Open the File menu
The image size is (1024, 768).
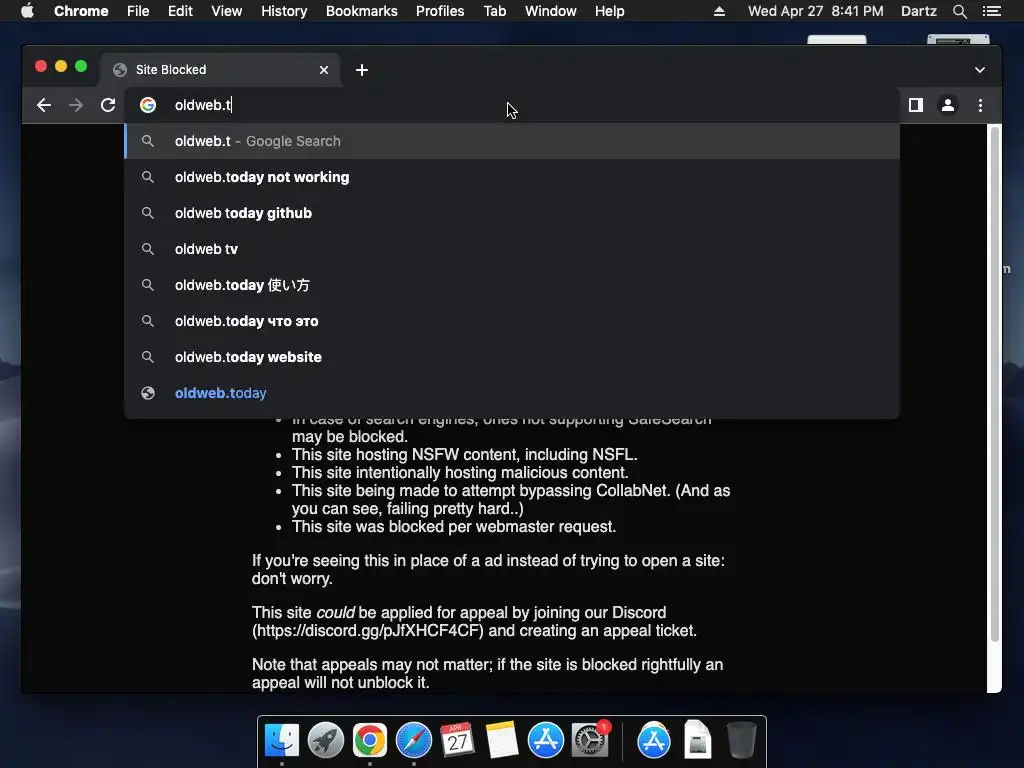click(138, 11)
